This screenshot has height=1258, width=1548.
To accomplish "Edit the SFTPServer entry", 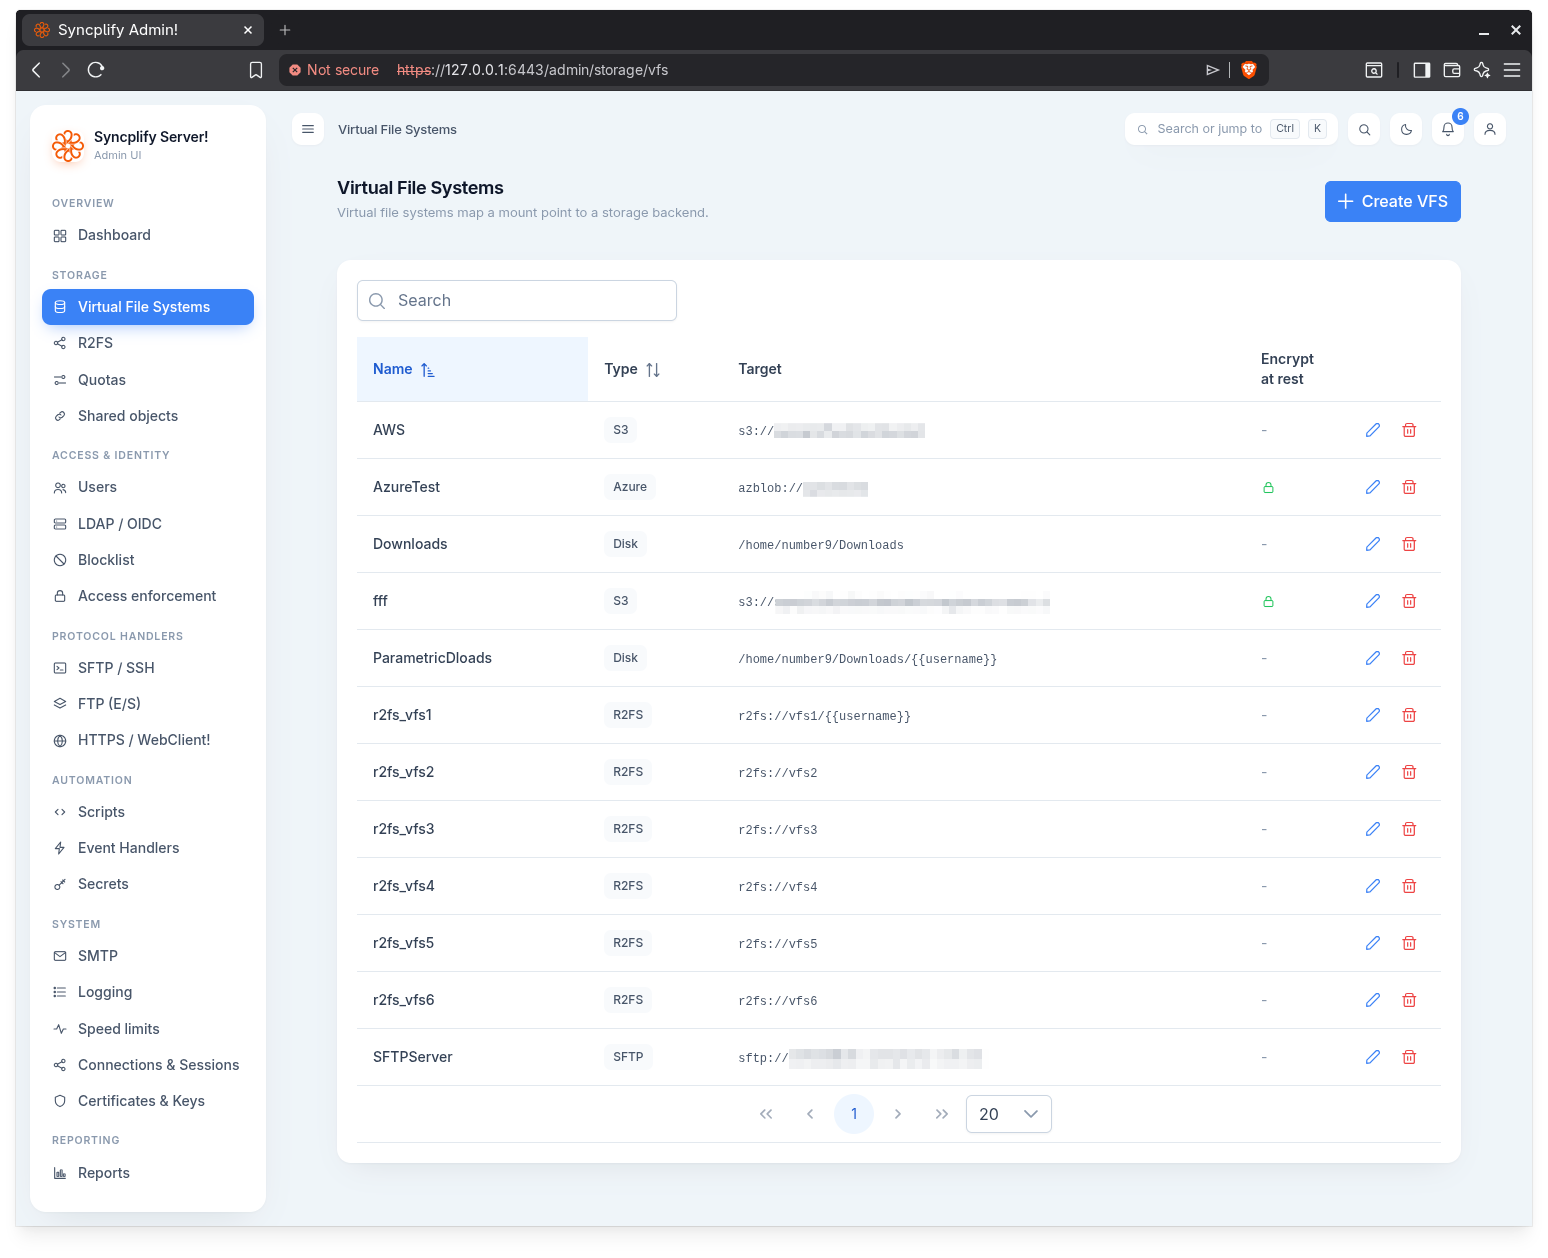I will click(1373, 1057).
